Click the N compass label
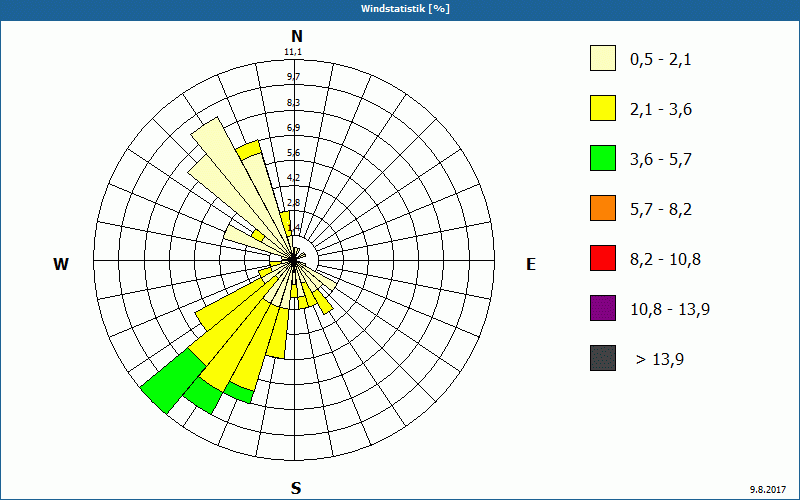800x500 pixels. coord(296,36)
